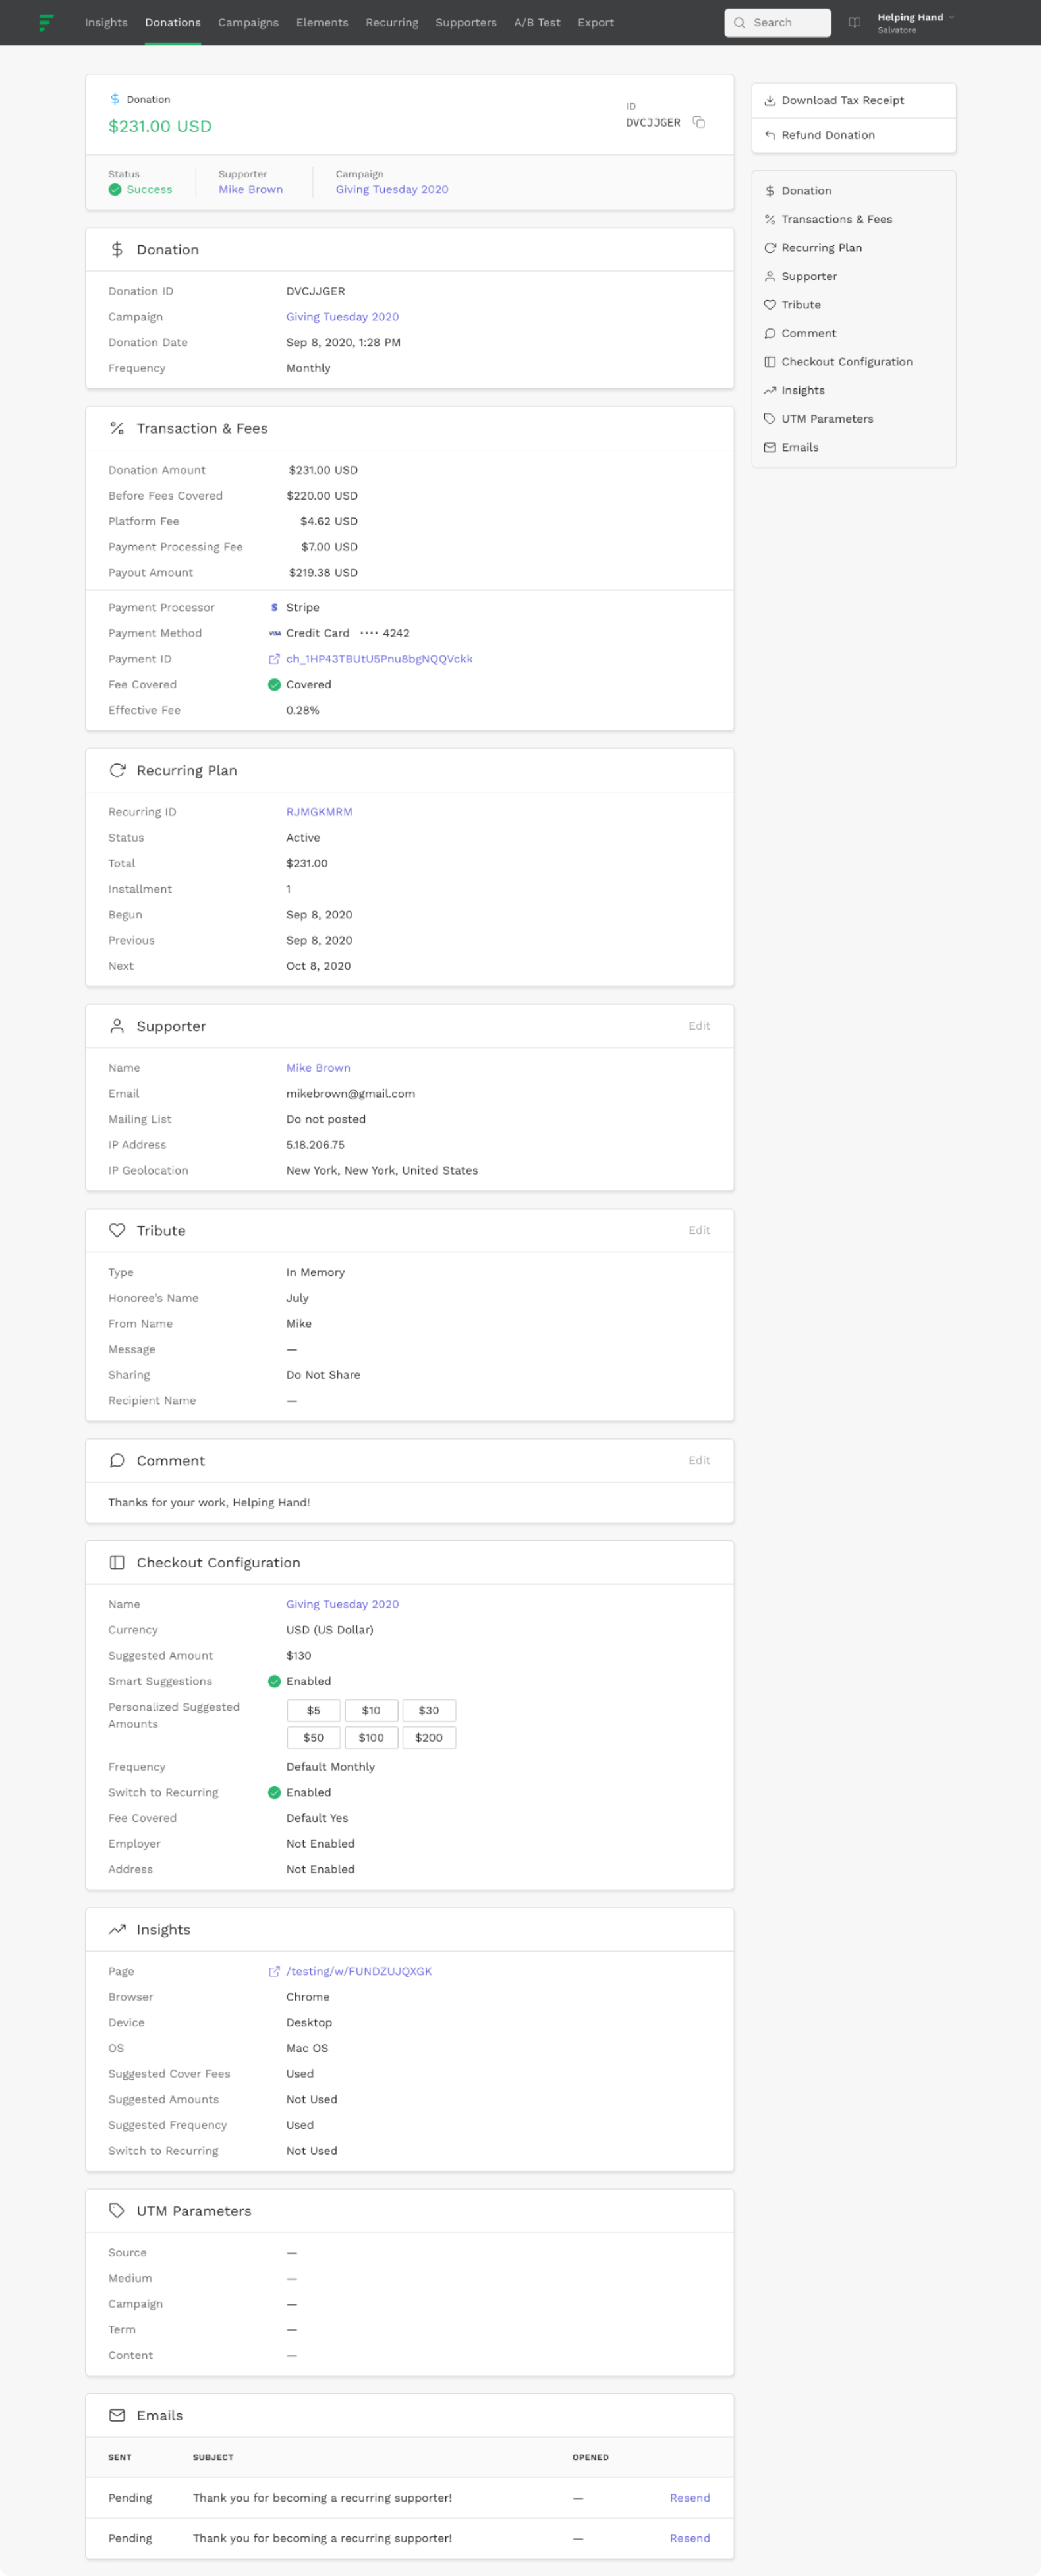Image resolution: width=1041 pixels, height=2576 pixels.
Task: Open the Stripe payment ID link
Action: click(x=379, y=659)
